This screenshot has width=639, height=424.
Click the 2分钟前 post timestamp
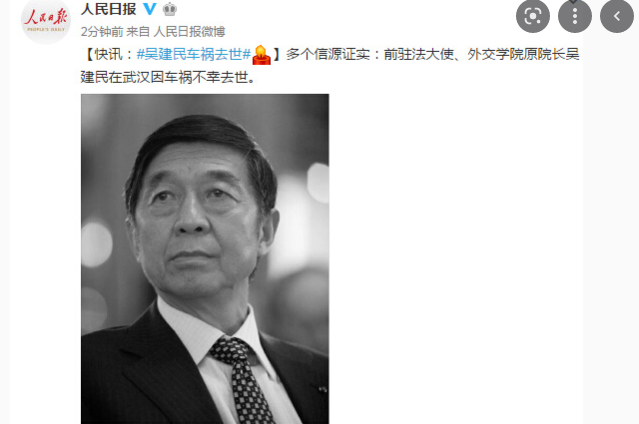pyautogui.click(x=101, y=31)
